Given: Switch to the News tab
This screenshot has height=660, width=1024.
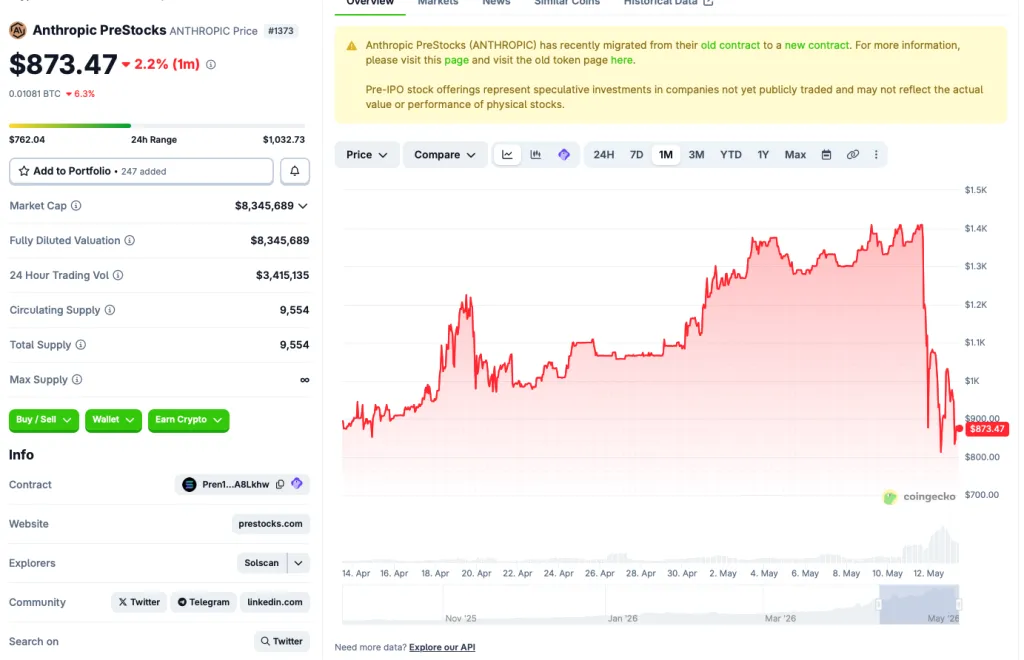Looking at the screenshot, I should point(496,3).
